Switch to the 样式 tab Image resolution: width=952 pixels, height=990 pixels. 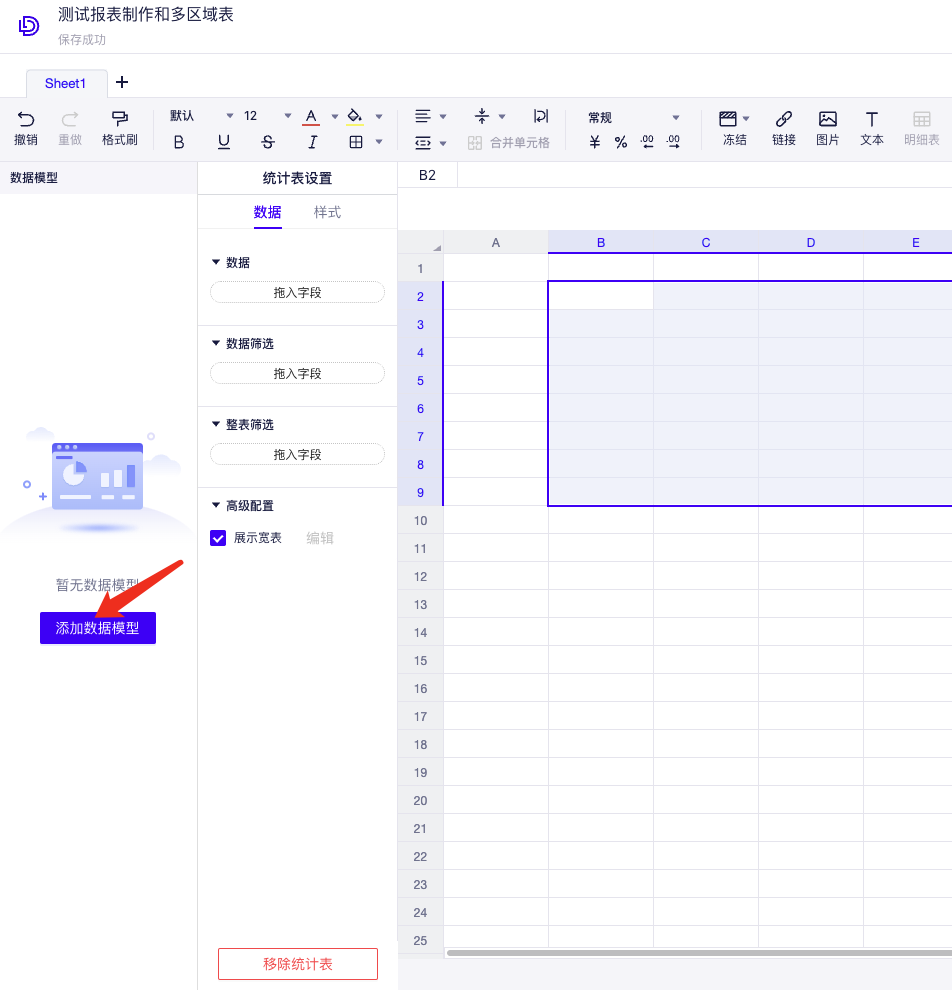327,212
